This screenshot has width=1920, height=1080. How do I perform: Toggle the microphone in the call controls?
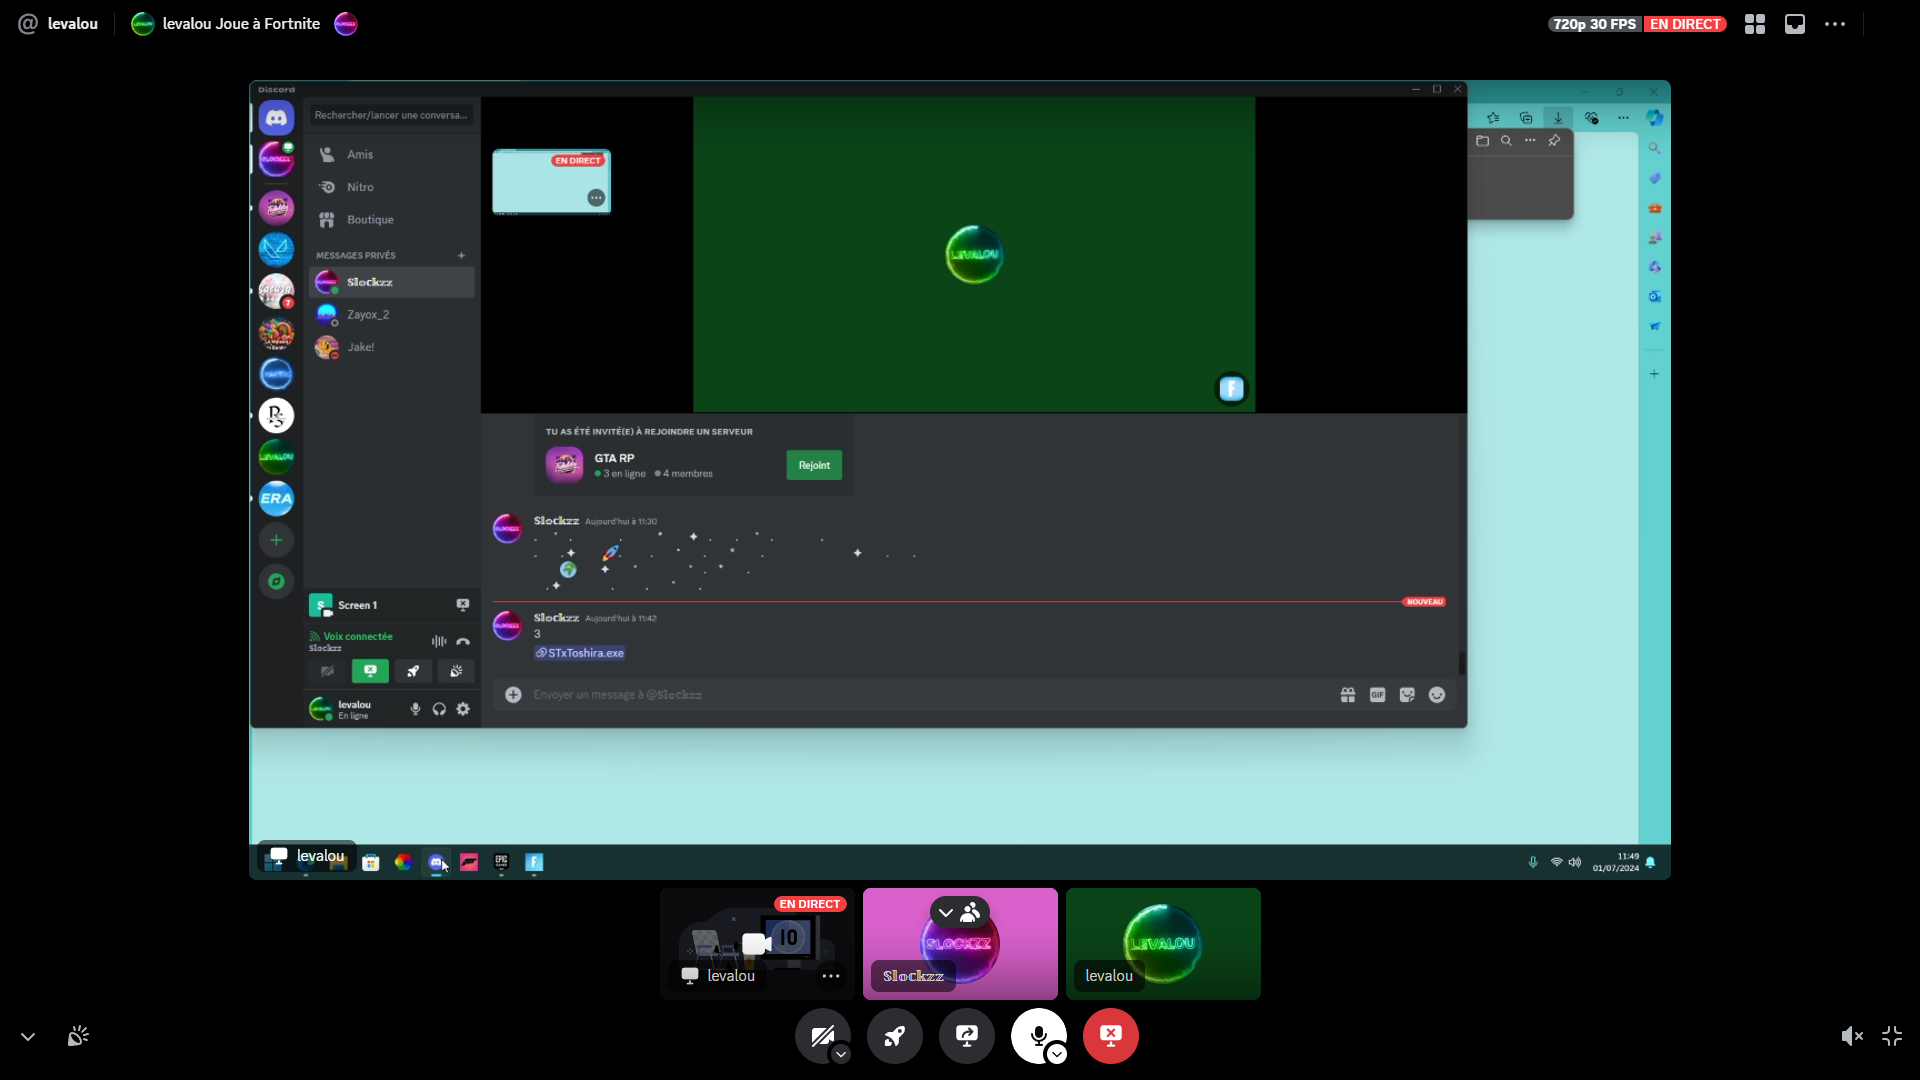tap(1038, 1036)
